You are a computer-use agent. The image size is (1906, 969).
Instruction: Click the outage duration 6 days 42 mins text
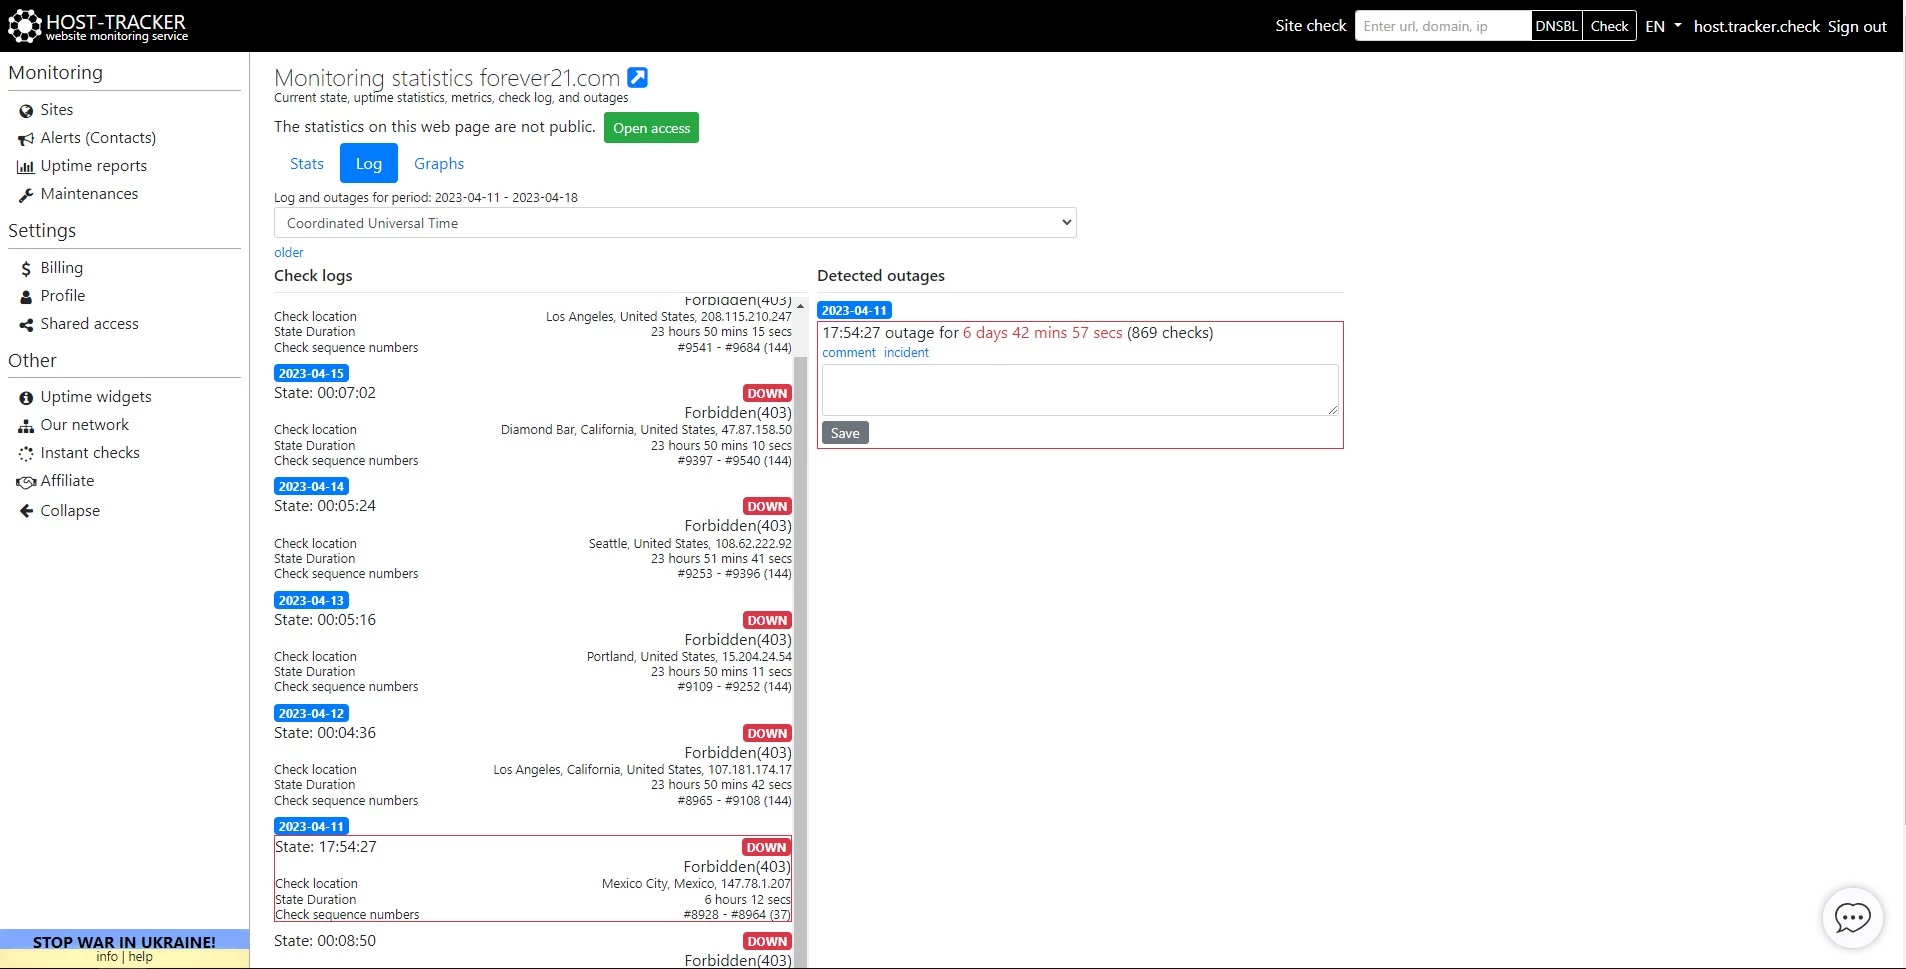pyautogui.click(x=1042, y=333)
